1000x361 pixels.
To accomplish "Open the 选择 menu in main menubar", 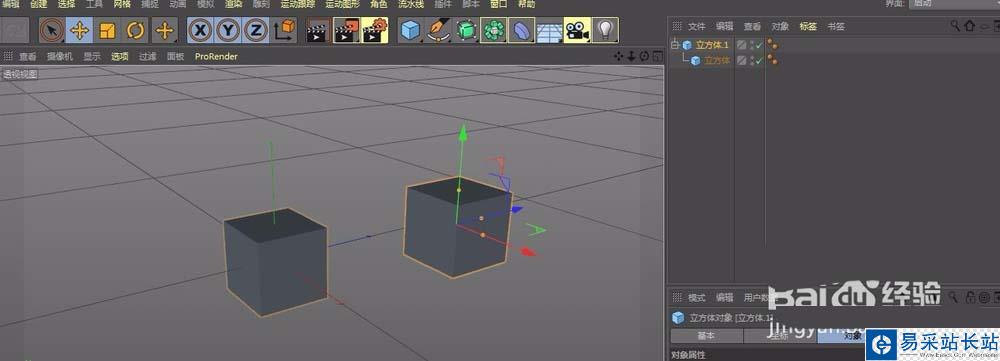I will [x=66, y=4].
